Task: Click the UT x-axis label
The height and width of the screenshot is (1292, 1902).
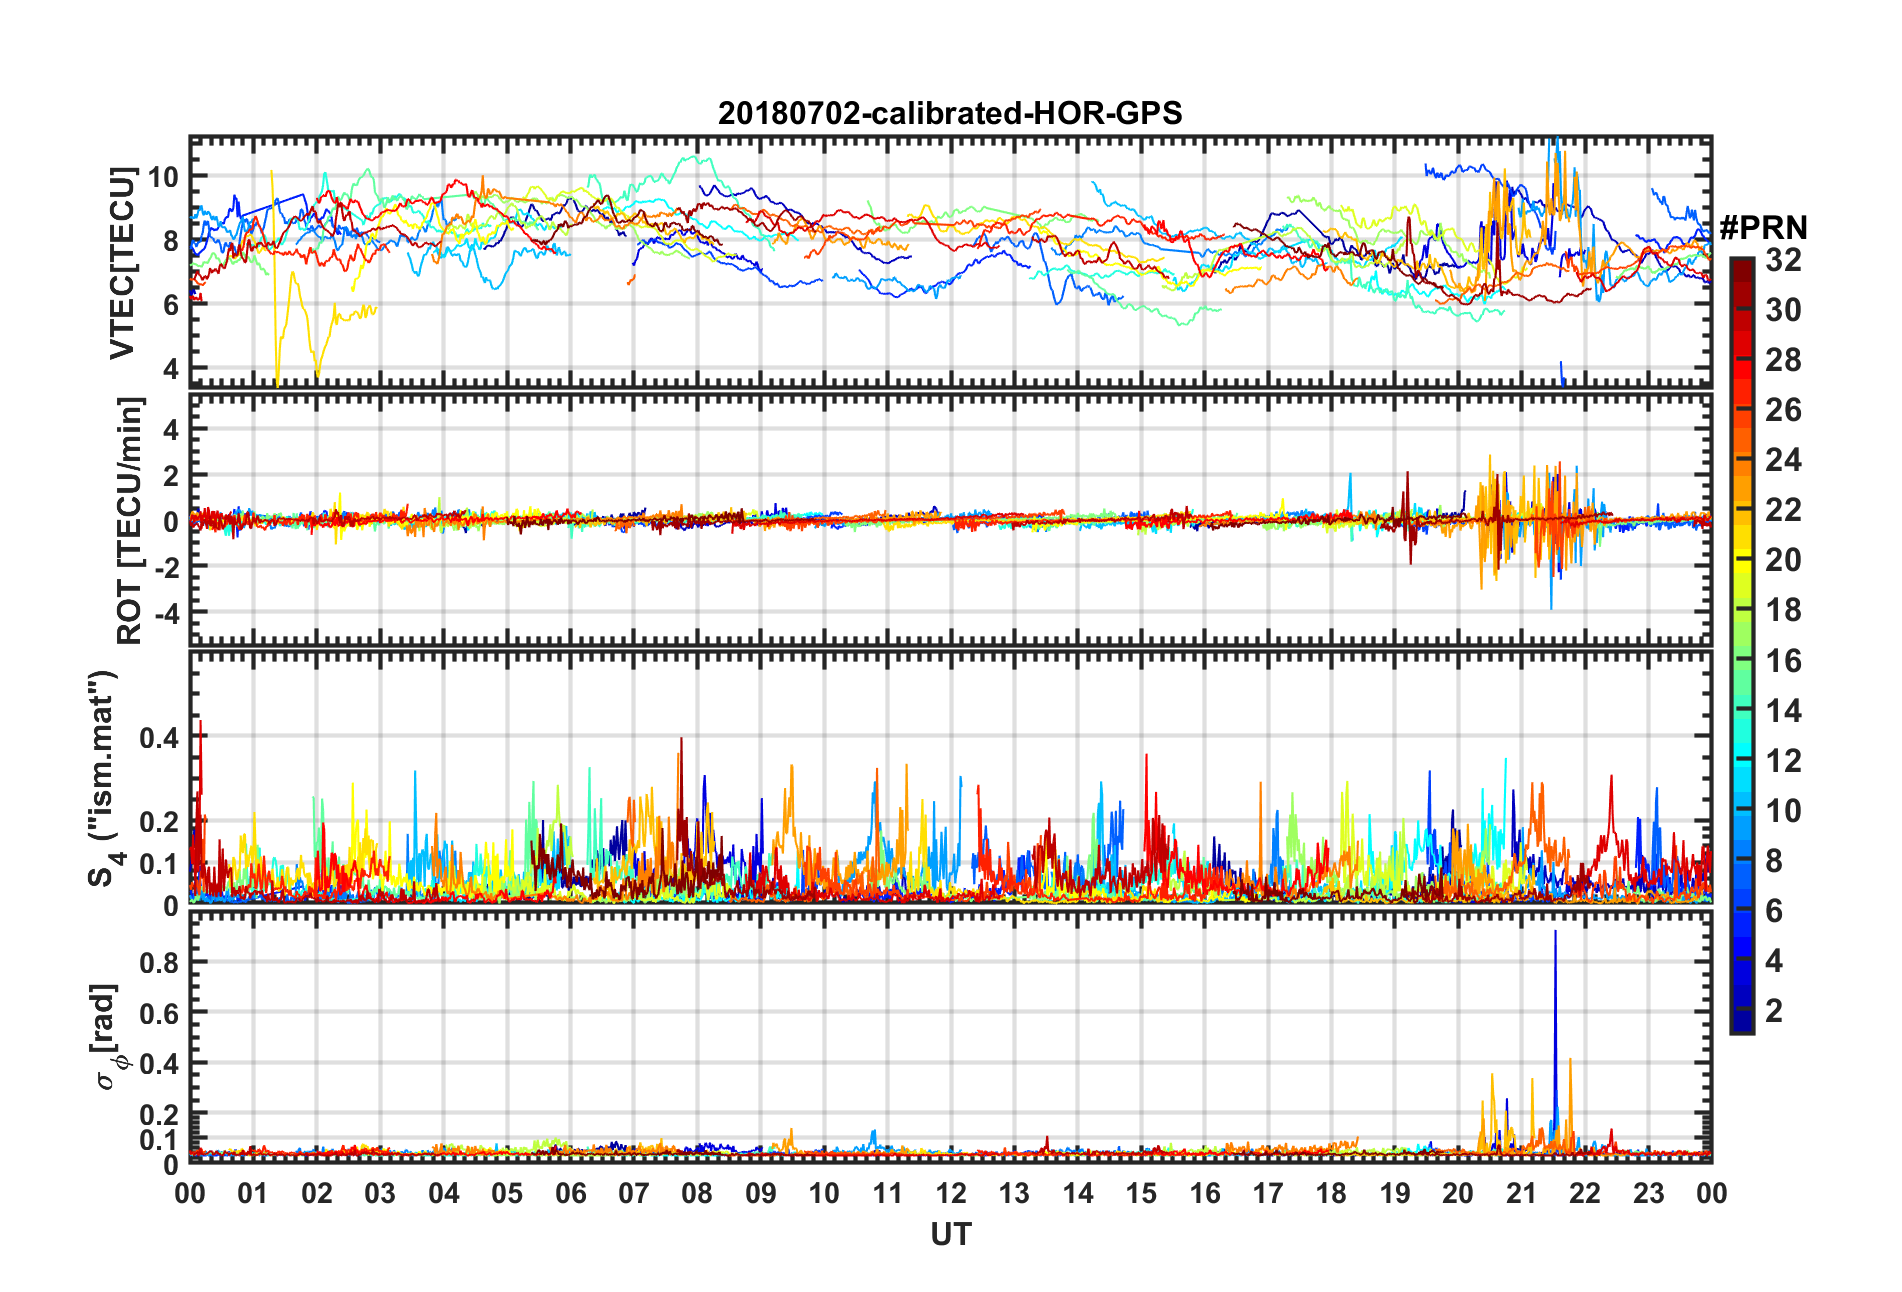Action: 950,1235
